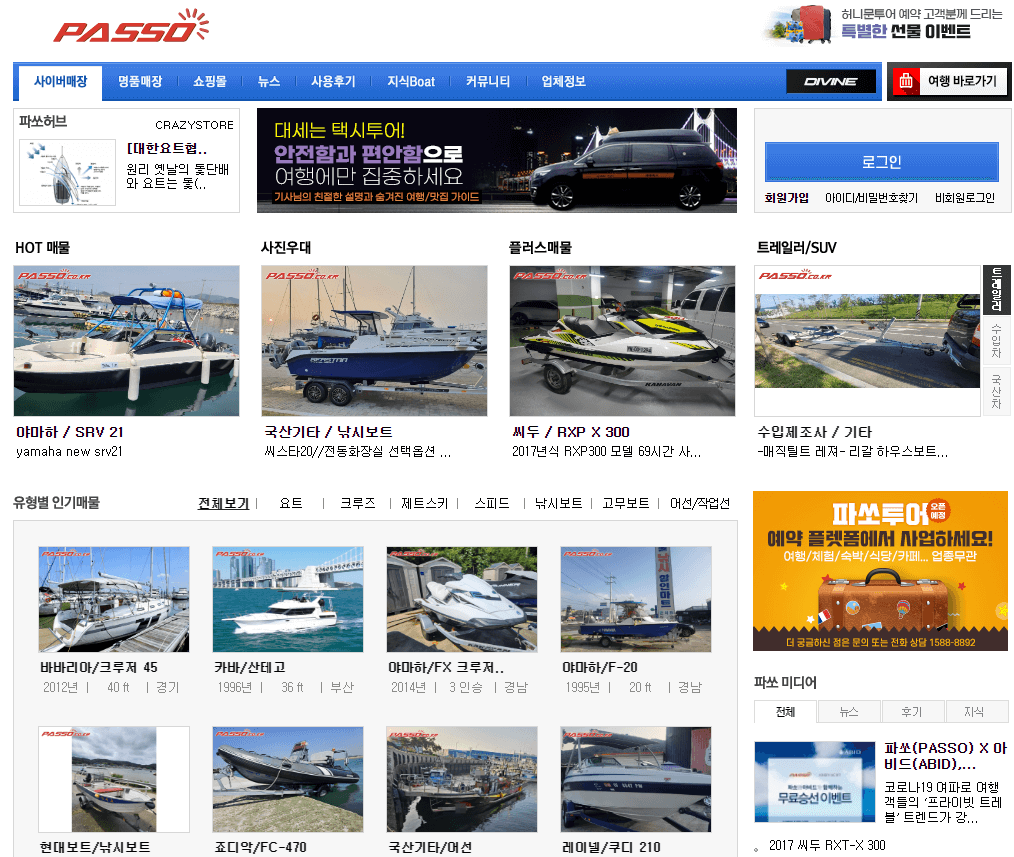
Task: Open the 카바/산테고 listing title
Action: [250, 667]
